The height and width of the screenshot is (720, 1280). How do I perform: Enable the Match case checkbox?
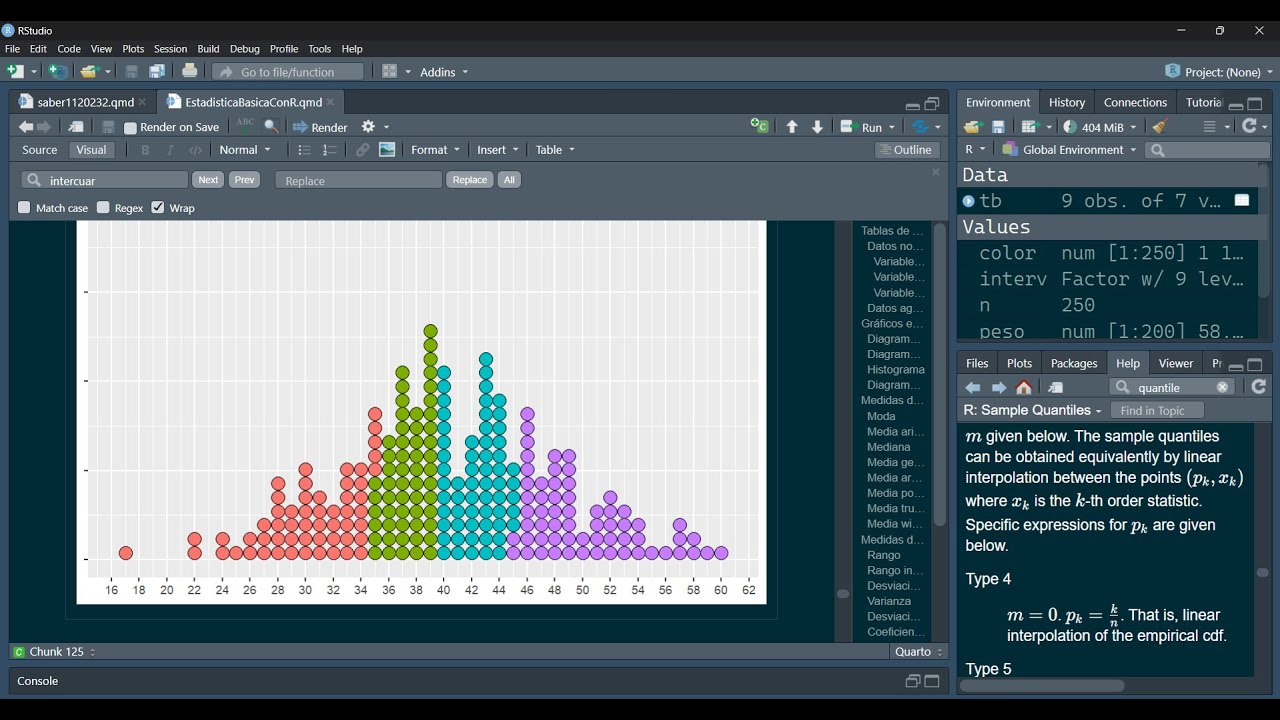click(x=25, y=208)
